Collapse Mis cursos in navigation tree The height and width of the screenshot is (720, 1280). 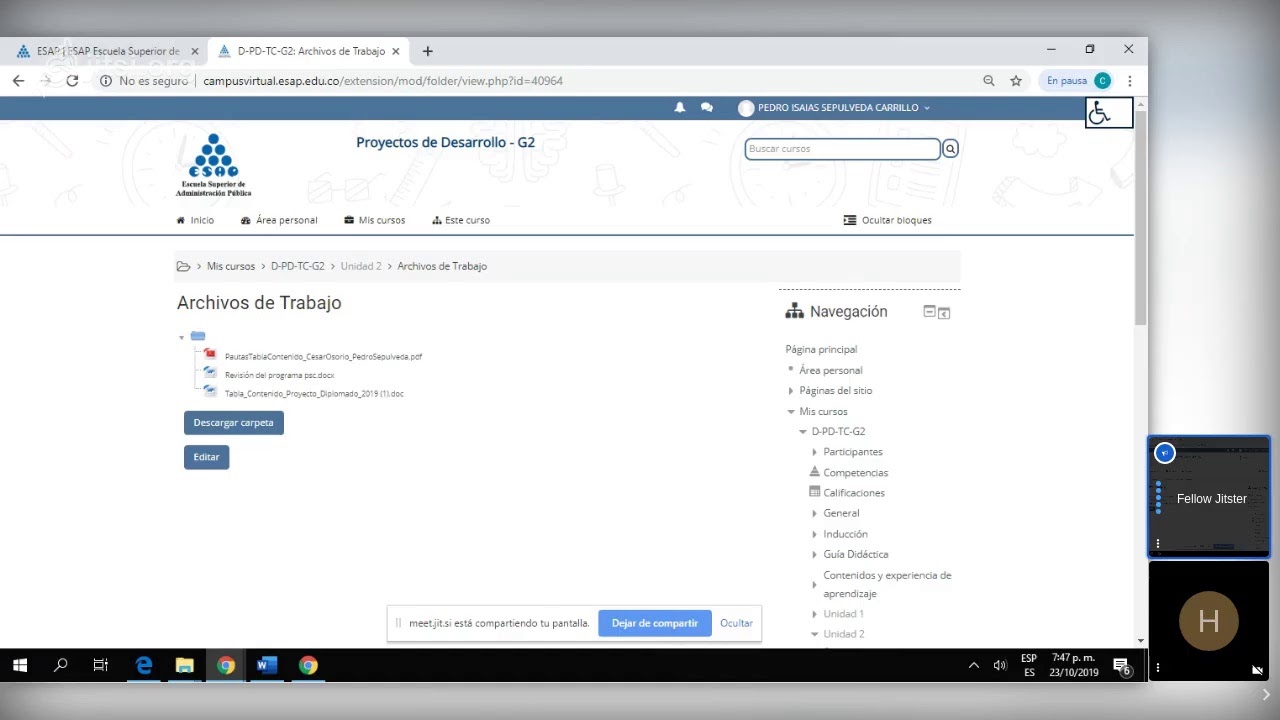tap(791, 412)
